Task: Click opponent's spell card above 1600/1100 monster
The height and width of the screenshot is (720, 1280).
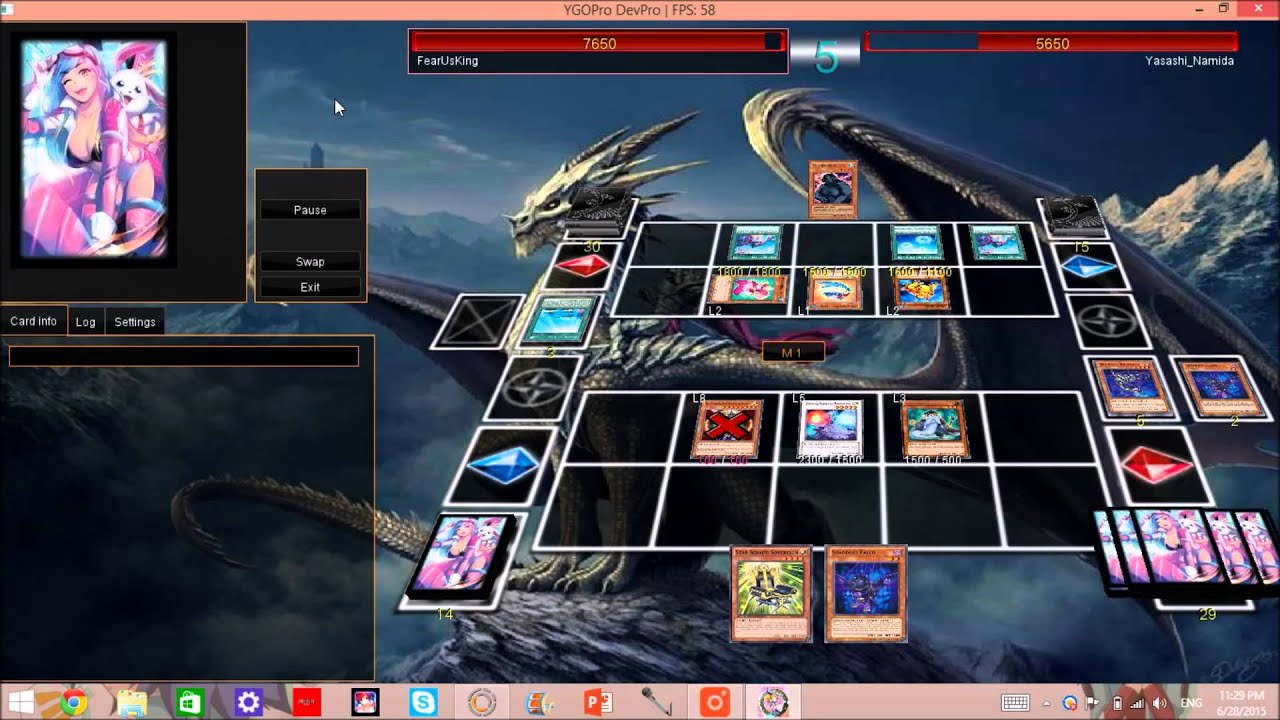Action: click(916, 243)
